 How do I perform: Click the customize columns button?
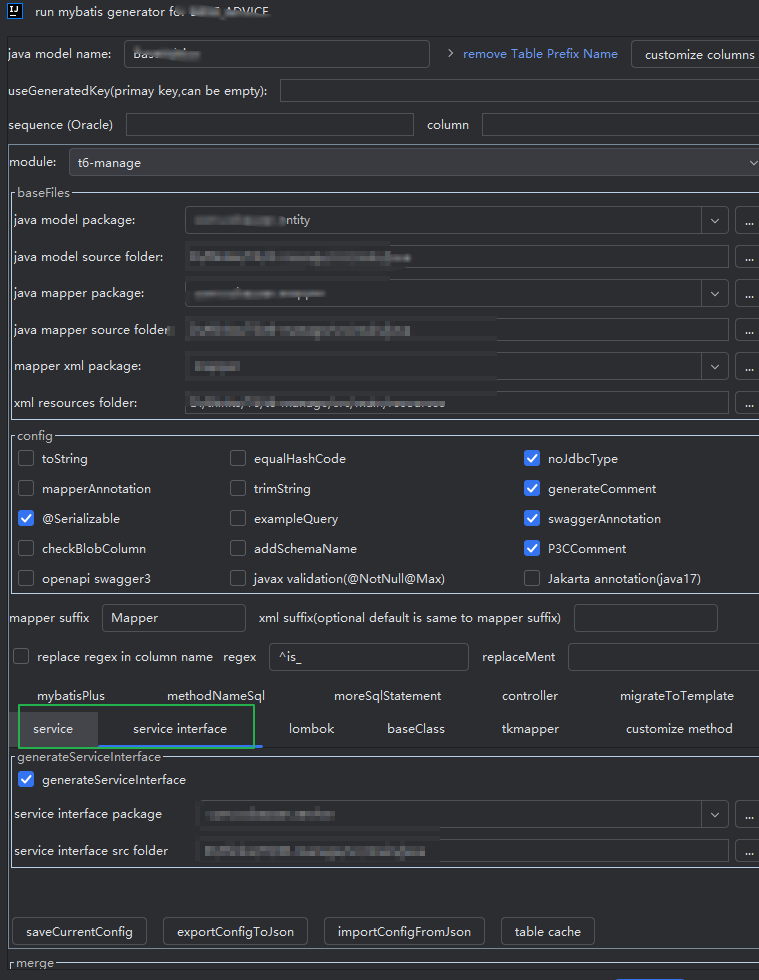[x=699, y=54]
